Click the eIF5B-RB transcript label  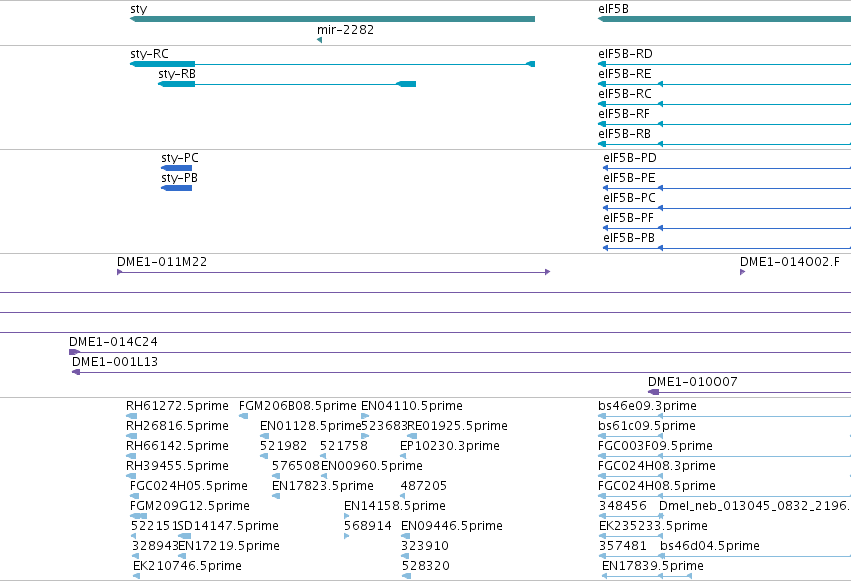point(624,135)
